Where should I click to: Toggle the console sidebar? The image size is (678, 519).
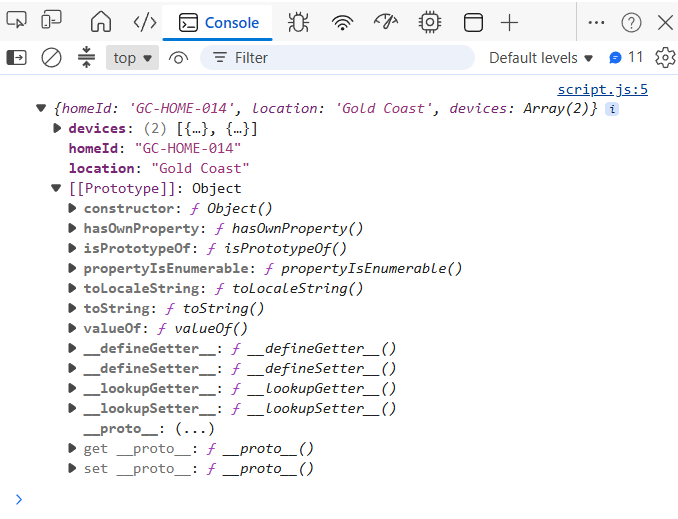point(16,58)
